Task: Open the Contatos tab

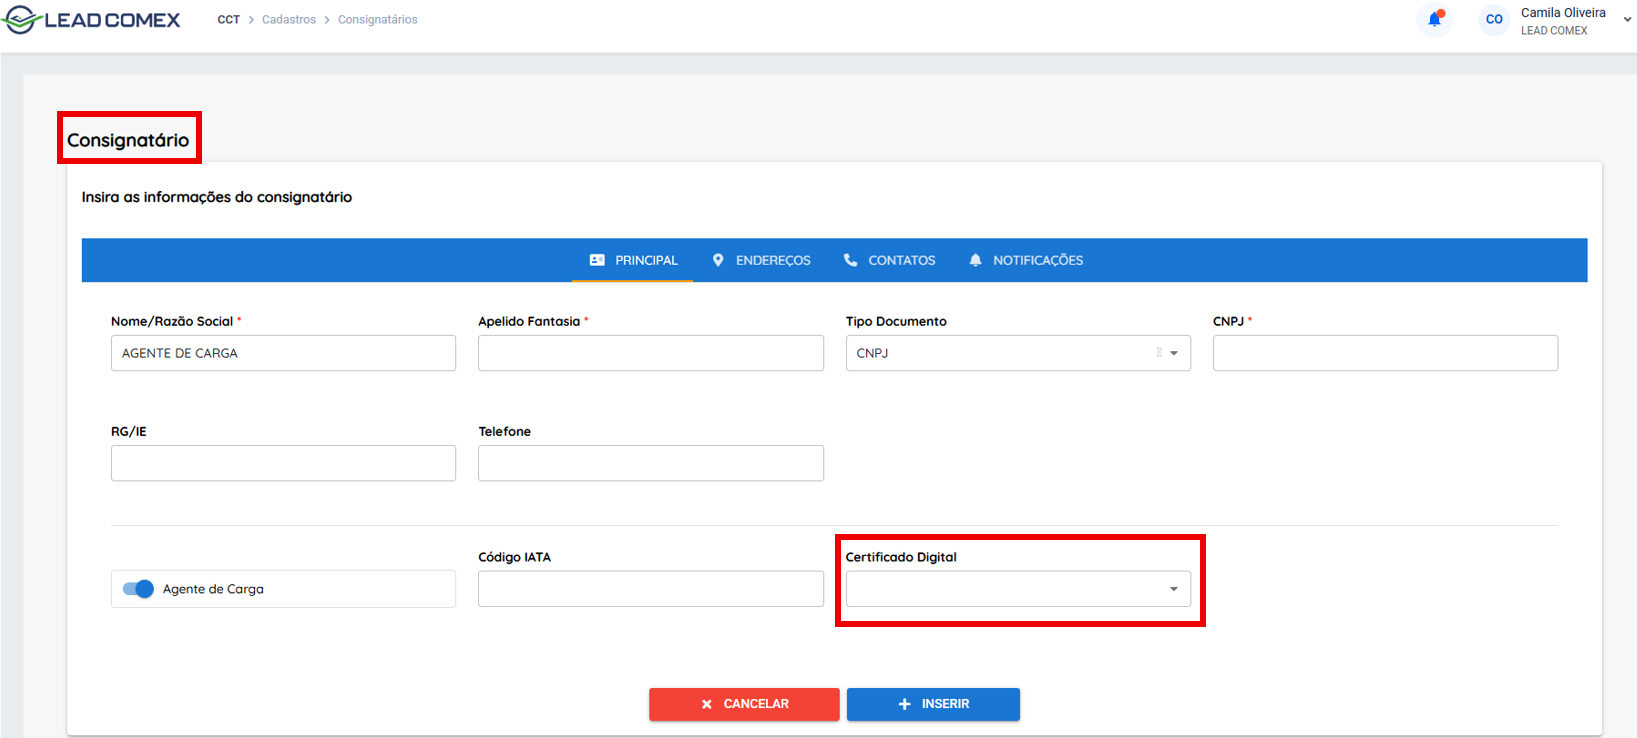Action: 889,260
